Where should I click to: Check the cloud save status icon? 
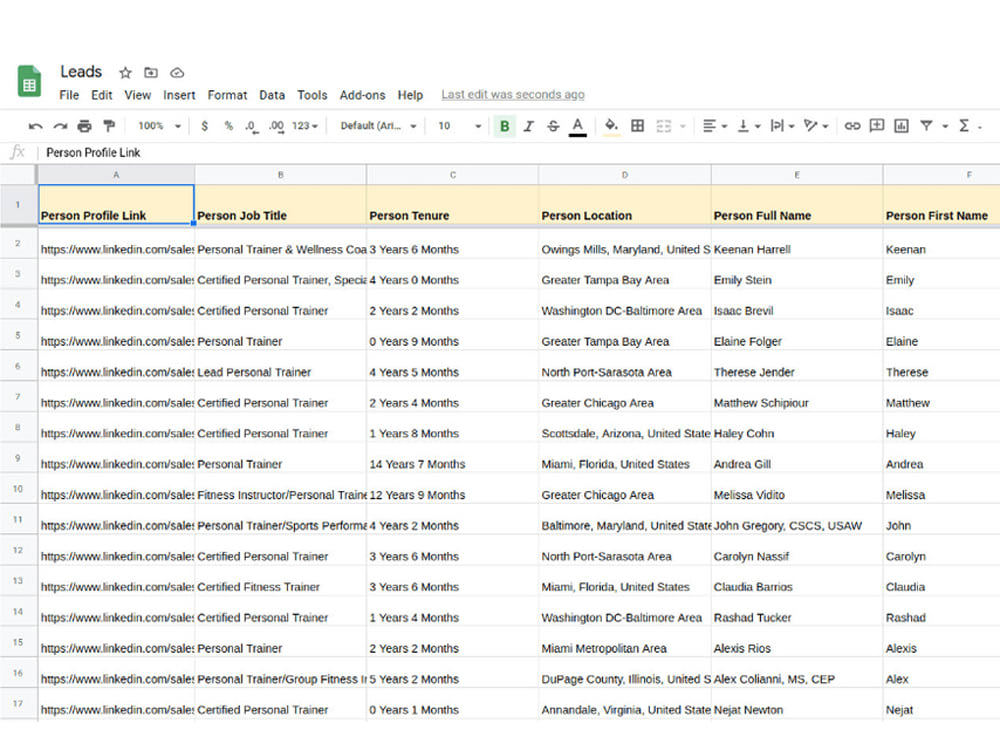coord(177,73)
